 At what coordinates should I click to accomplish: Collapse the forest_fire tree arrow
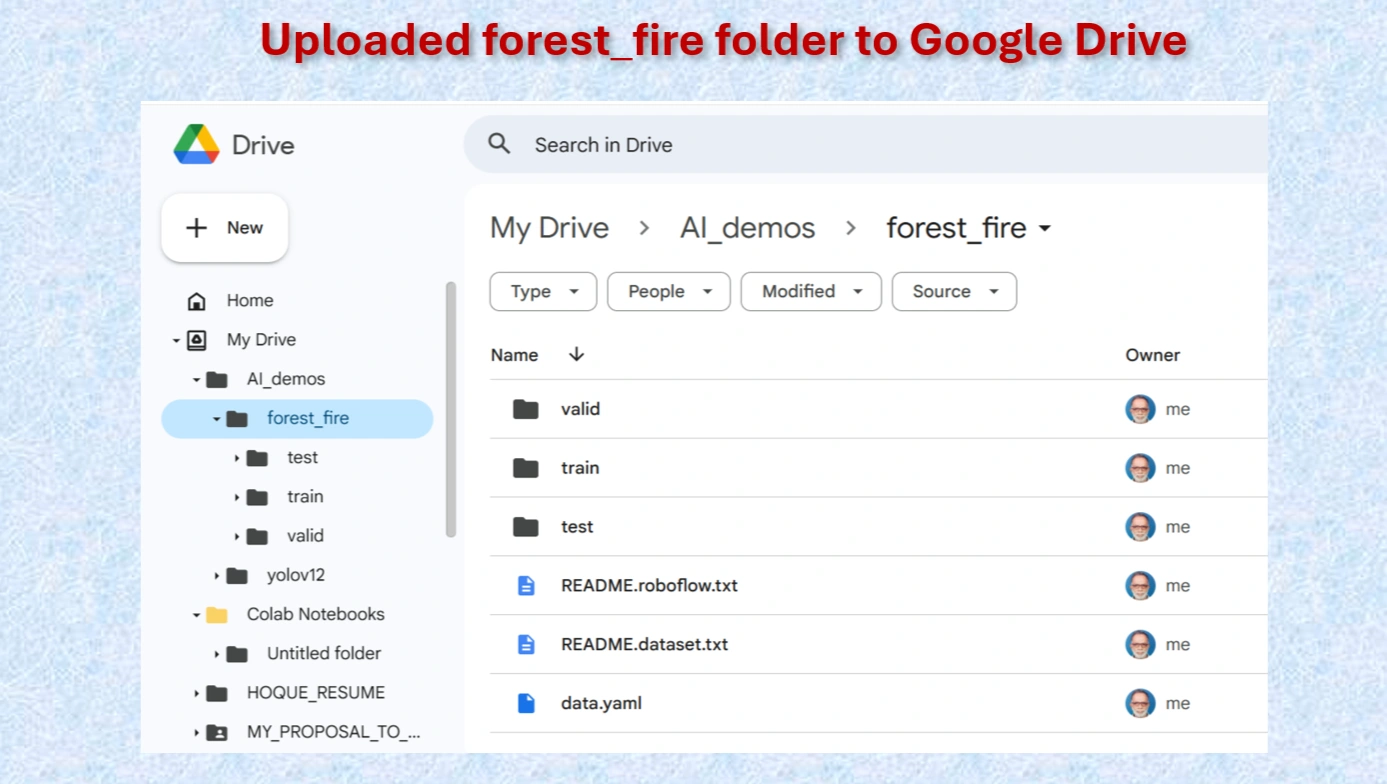tap(216, 419)
